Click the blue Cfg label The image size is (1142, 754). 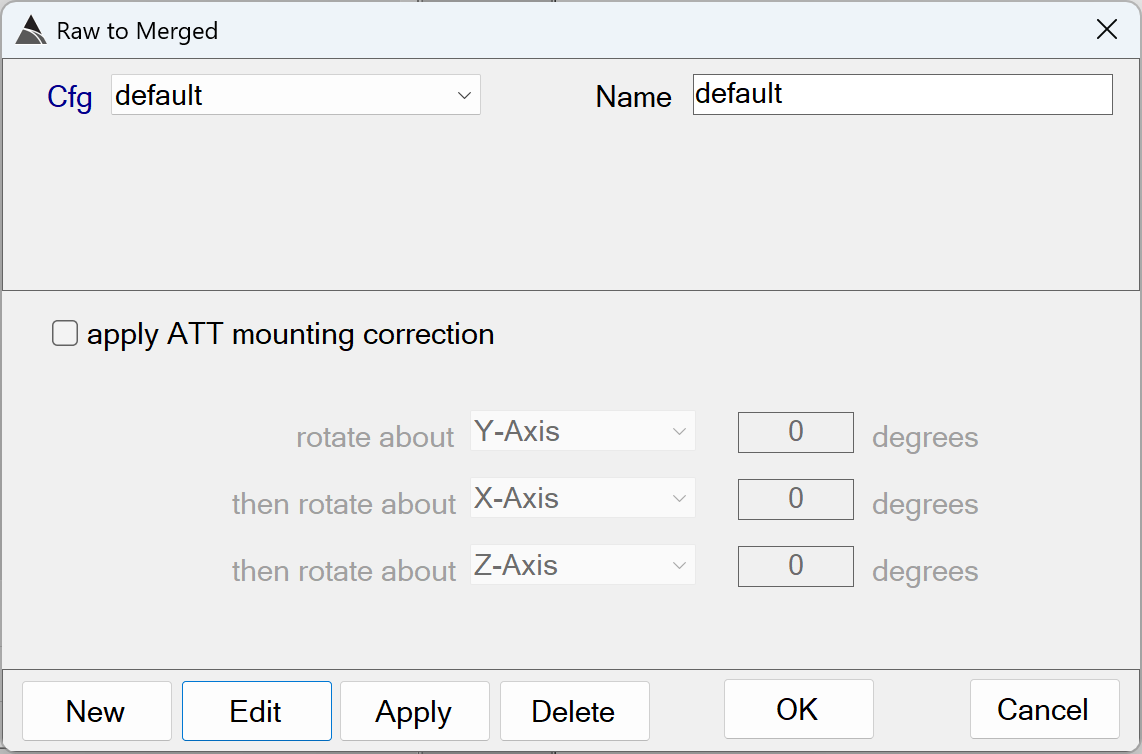coord(70,97)
